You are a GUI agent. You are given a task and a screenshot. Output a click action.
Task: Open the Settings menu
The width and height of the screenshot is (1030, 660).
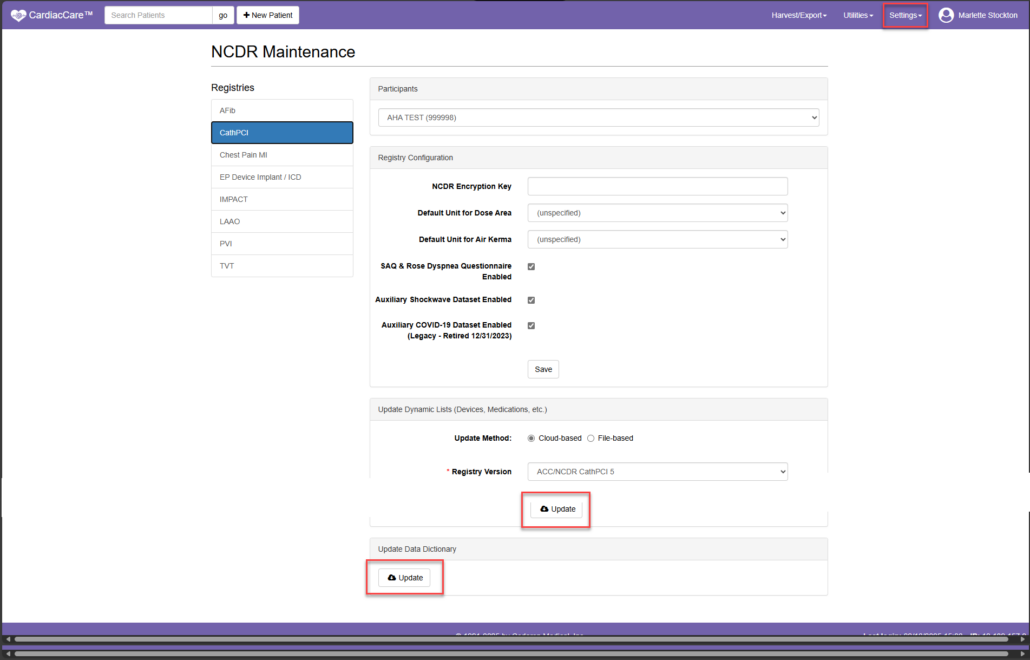click(905, 15)
